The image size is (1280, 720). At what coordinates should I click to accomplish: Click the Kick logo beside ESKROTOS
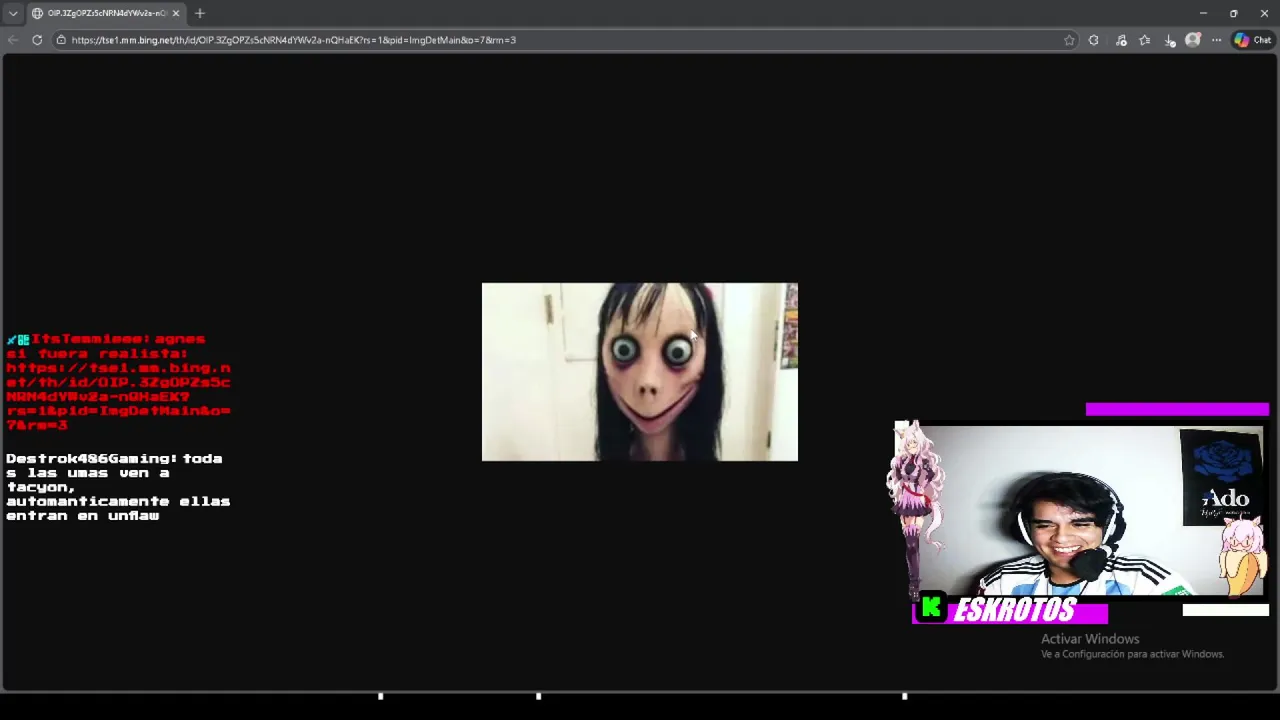(932, 608)
